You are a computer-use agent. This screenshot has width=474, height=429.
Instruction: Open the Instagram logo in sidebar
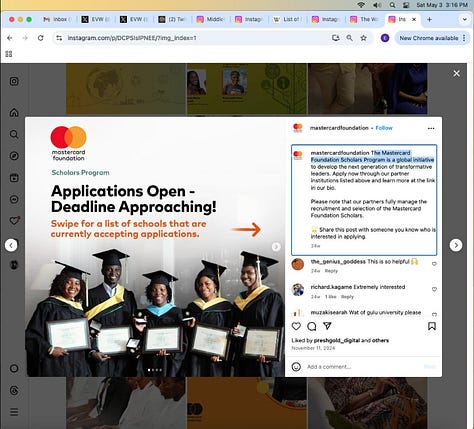tap(14, 81)
